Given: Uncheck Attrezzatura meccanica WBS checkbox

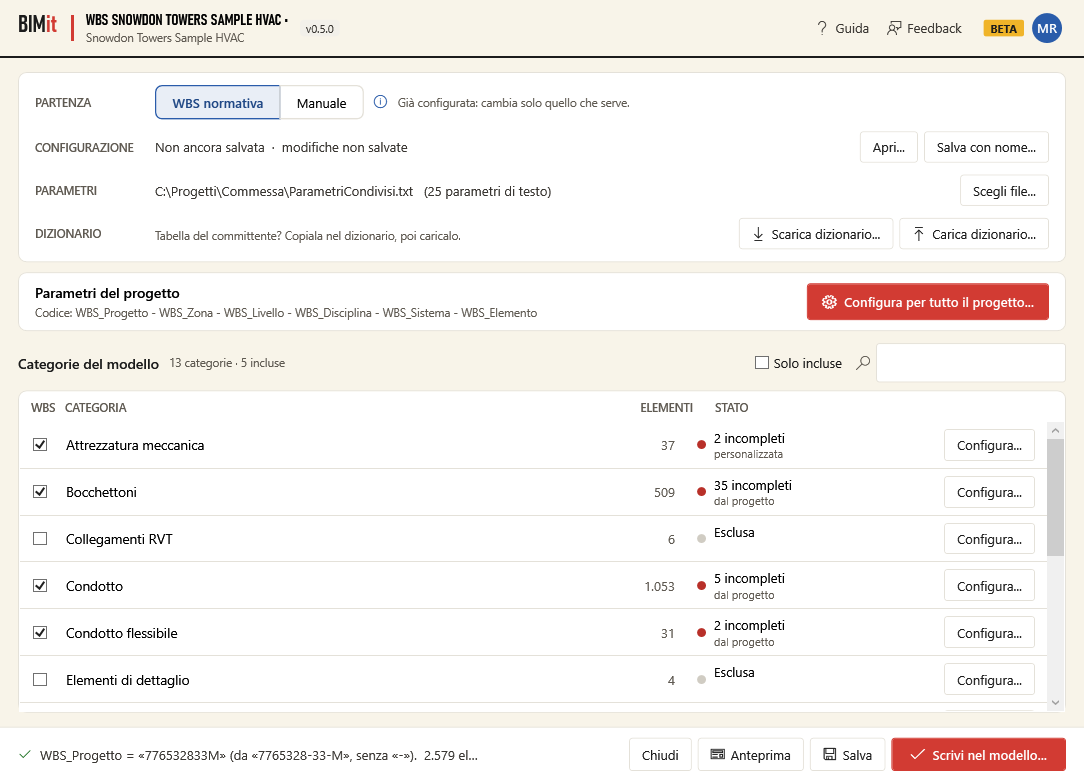Looking at the screenshot, I should (x=40, y=445).
